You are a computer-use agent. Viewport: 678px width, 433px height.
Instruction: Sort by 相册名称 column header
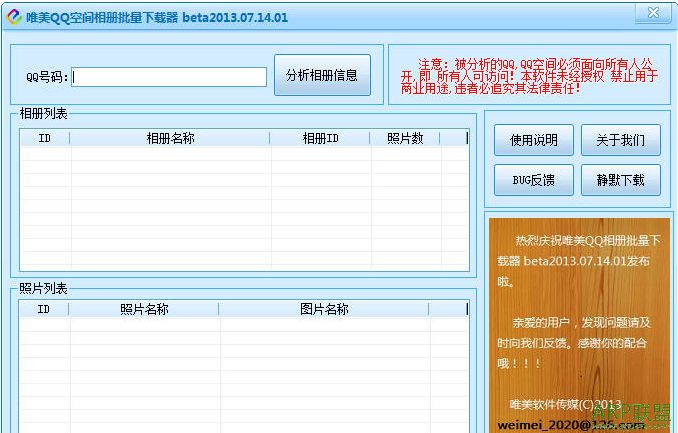pyautogui.click(x=170, y=138)
